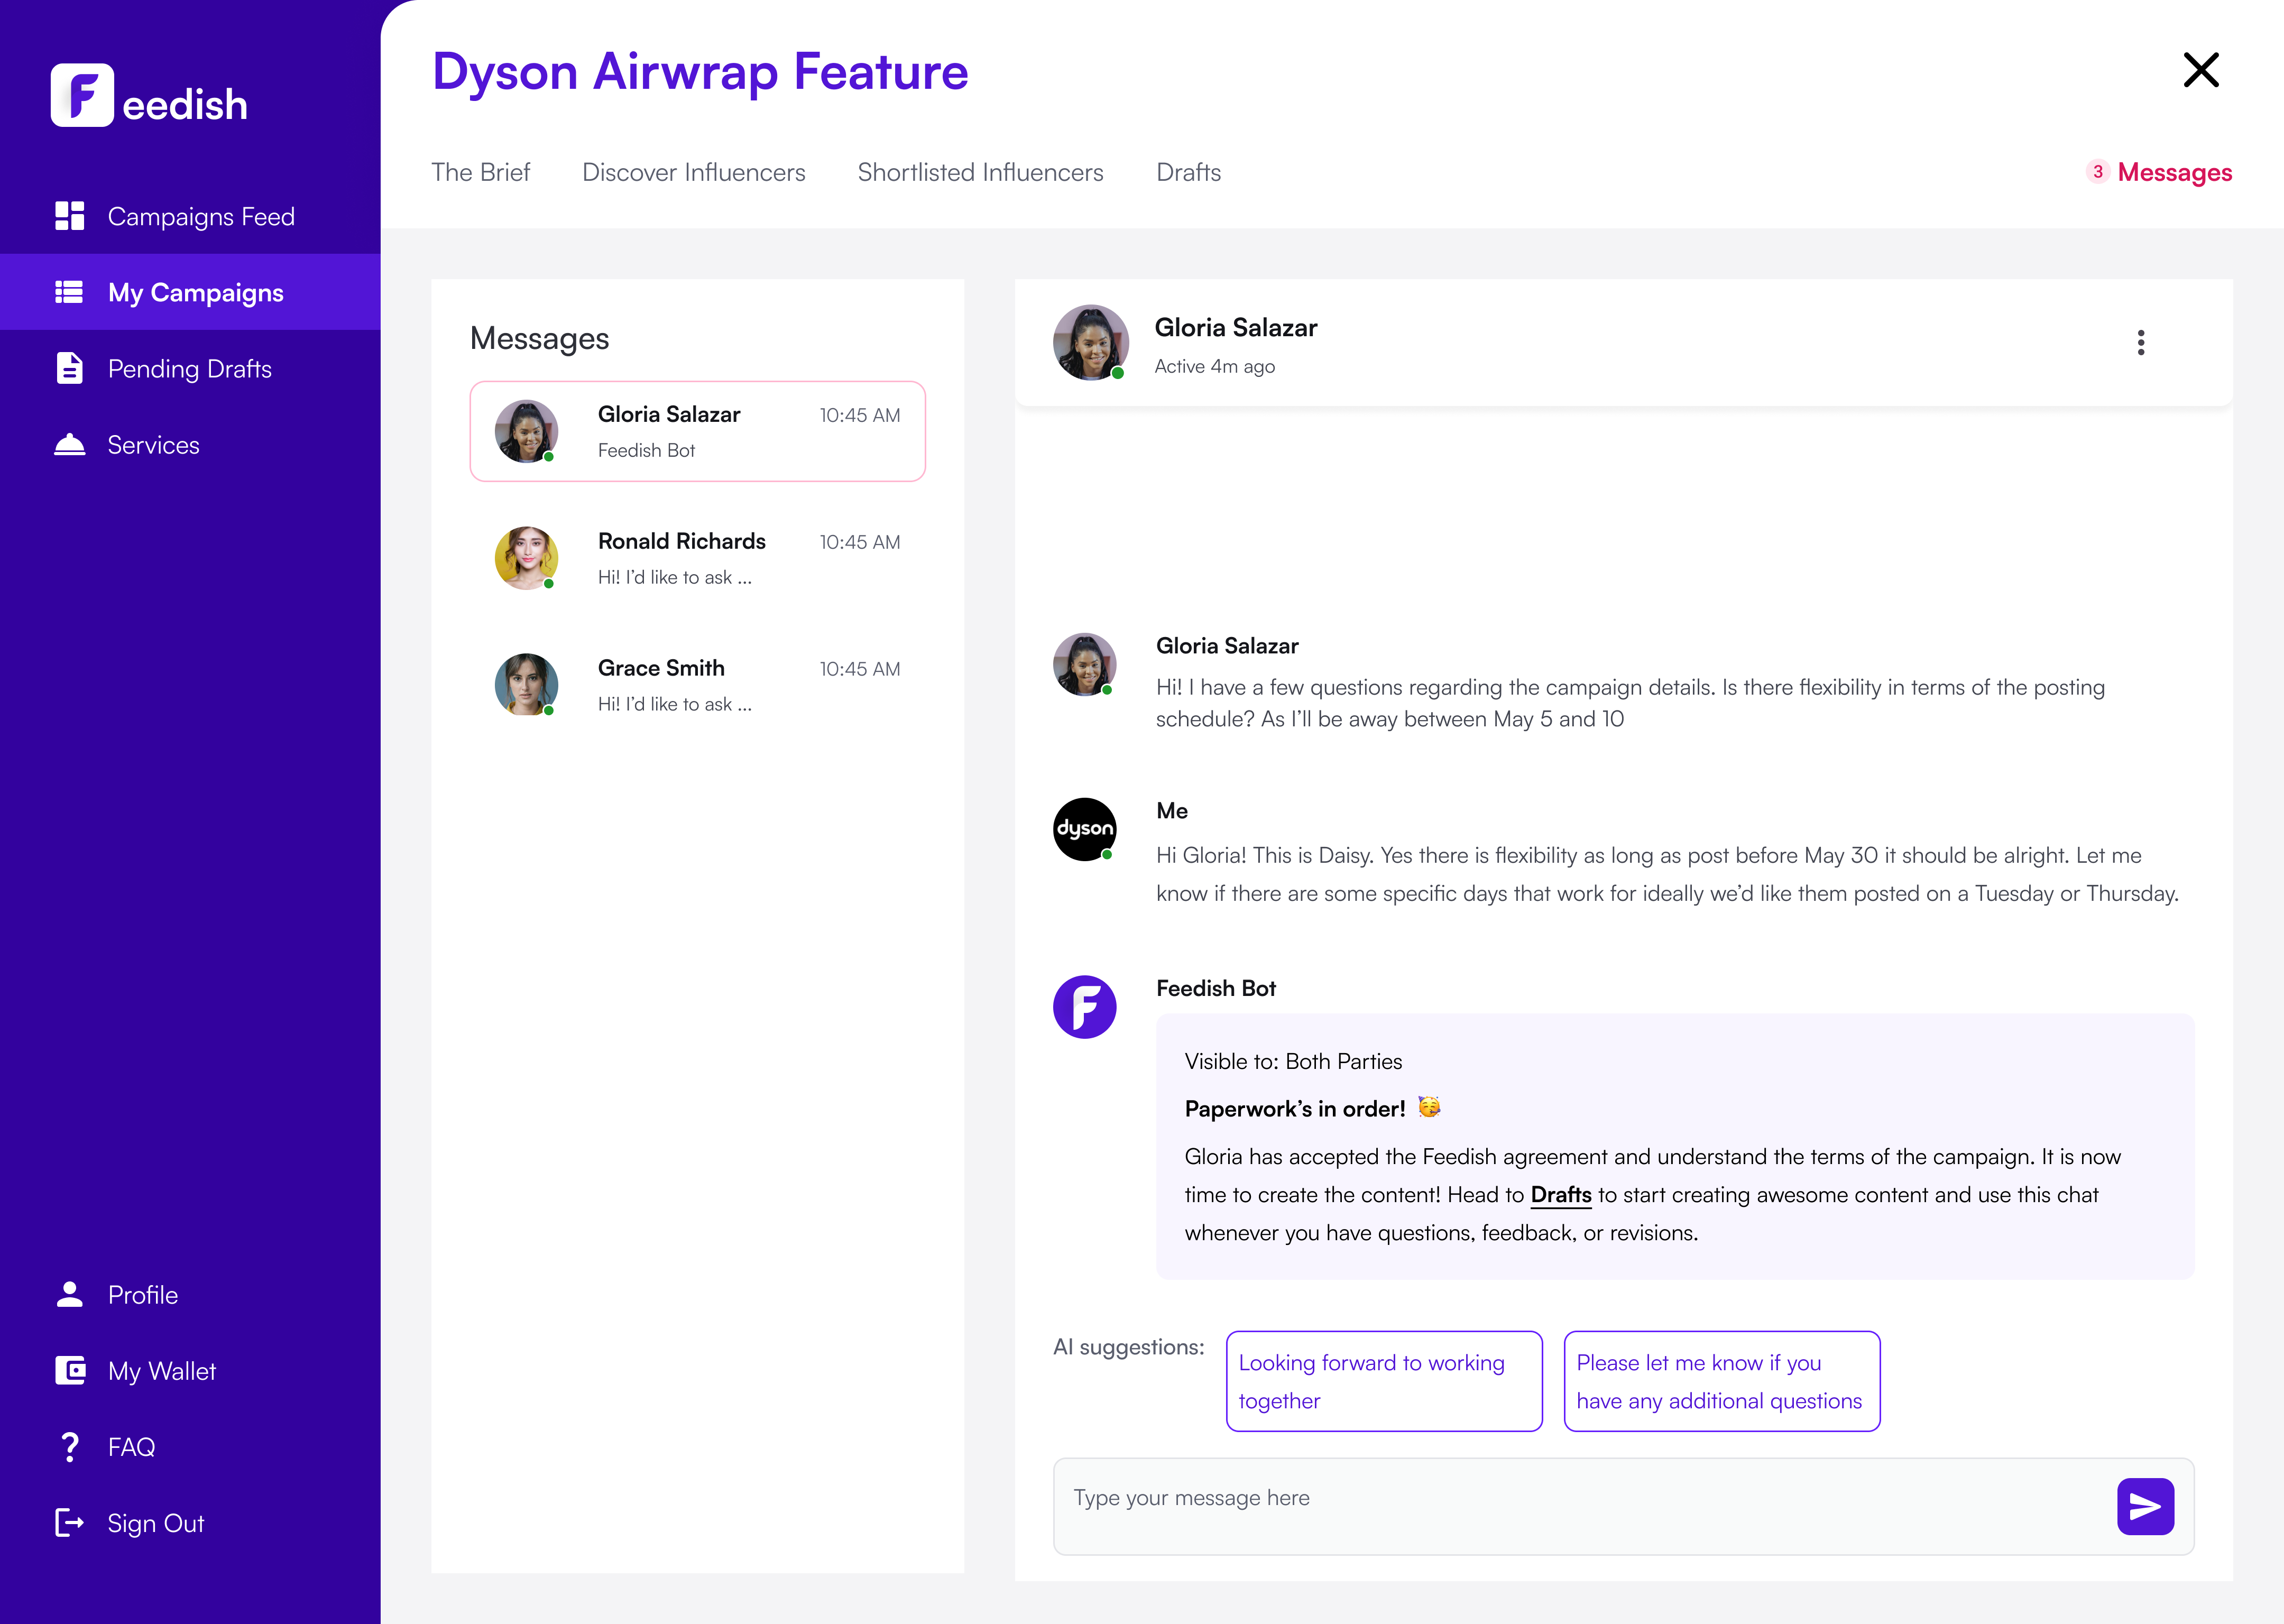This screenshot has width=2284, height=1624.
Task: Open Profile from sidebar
Action: tap(190, 1294)
